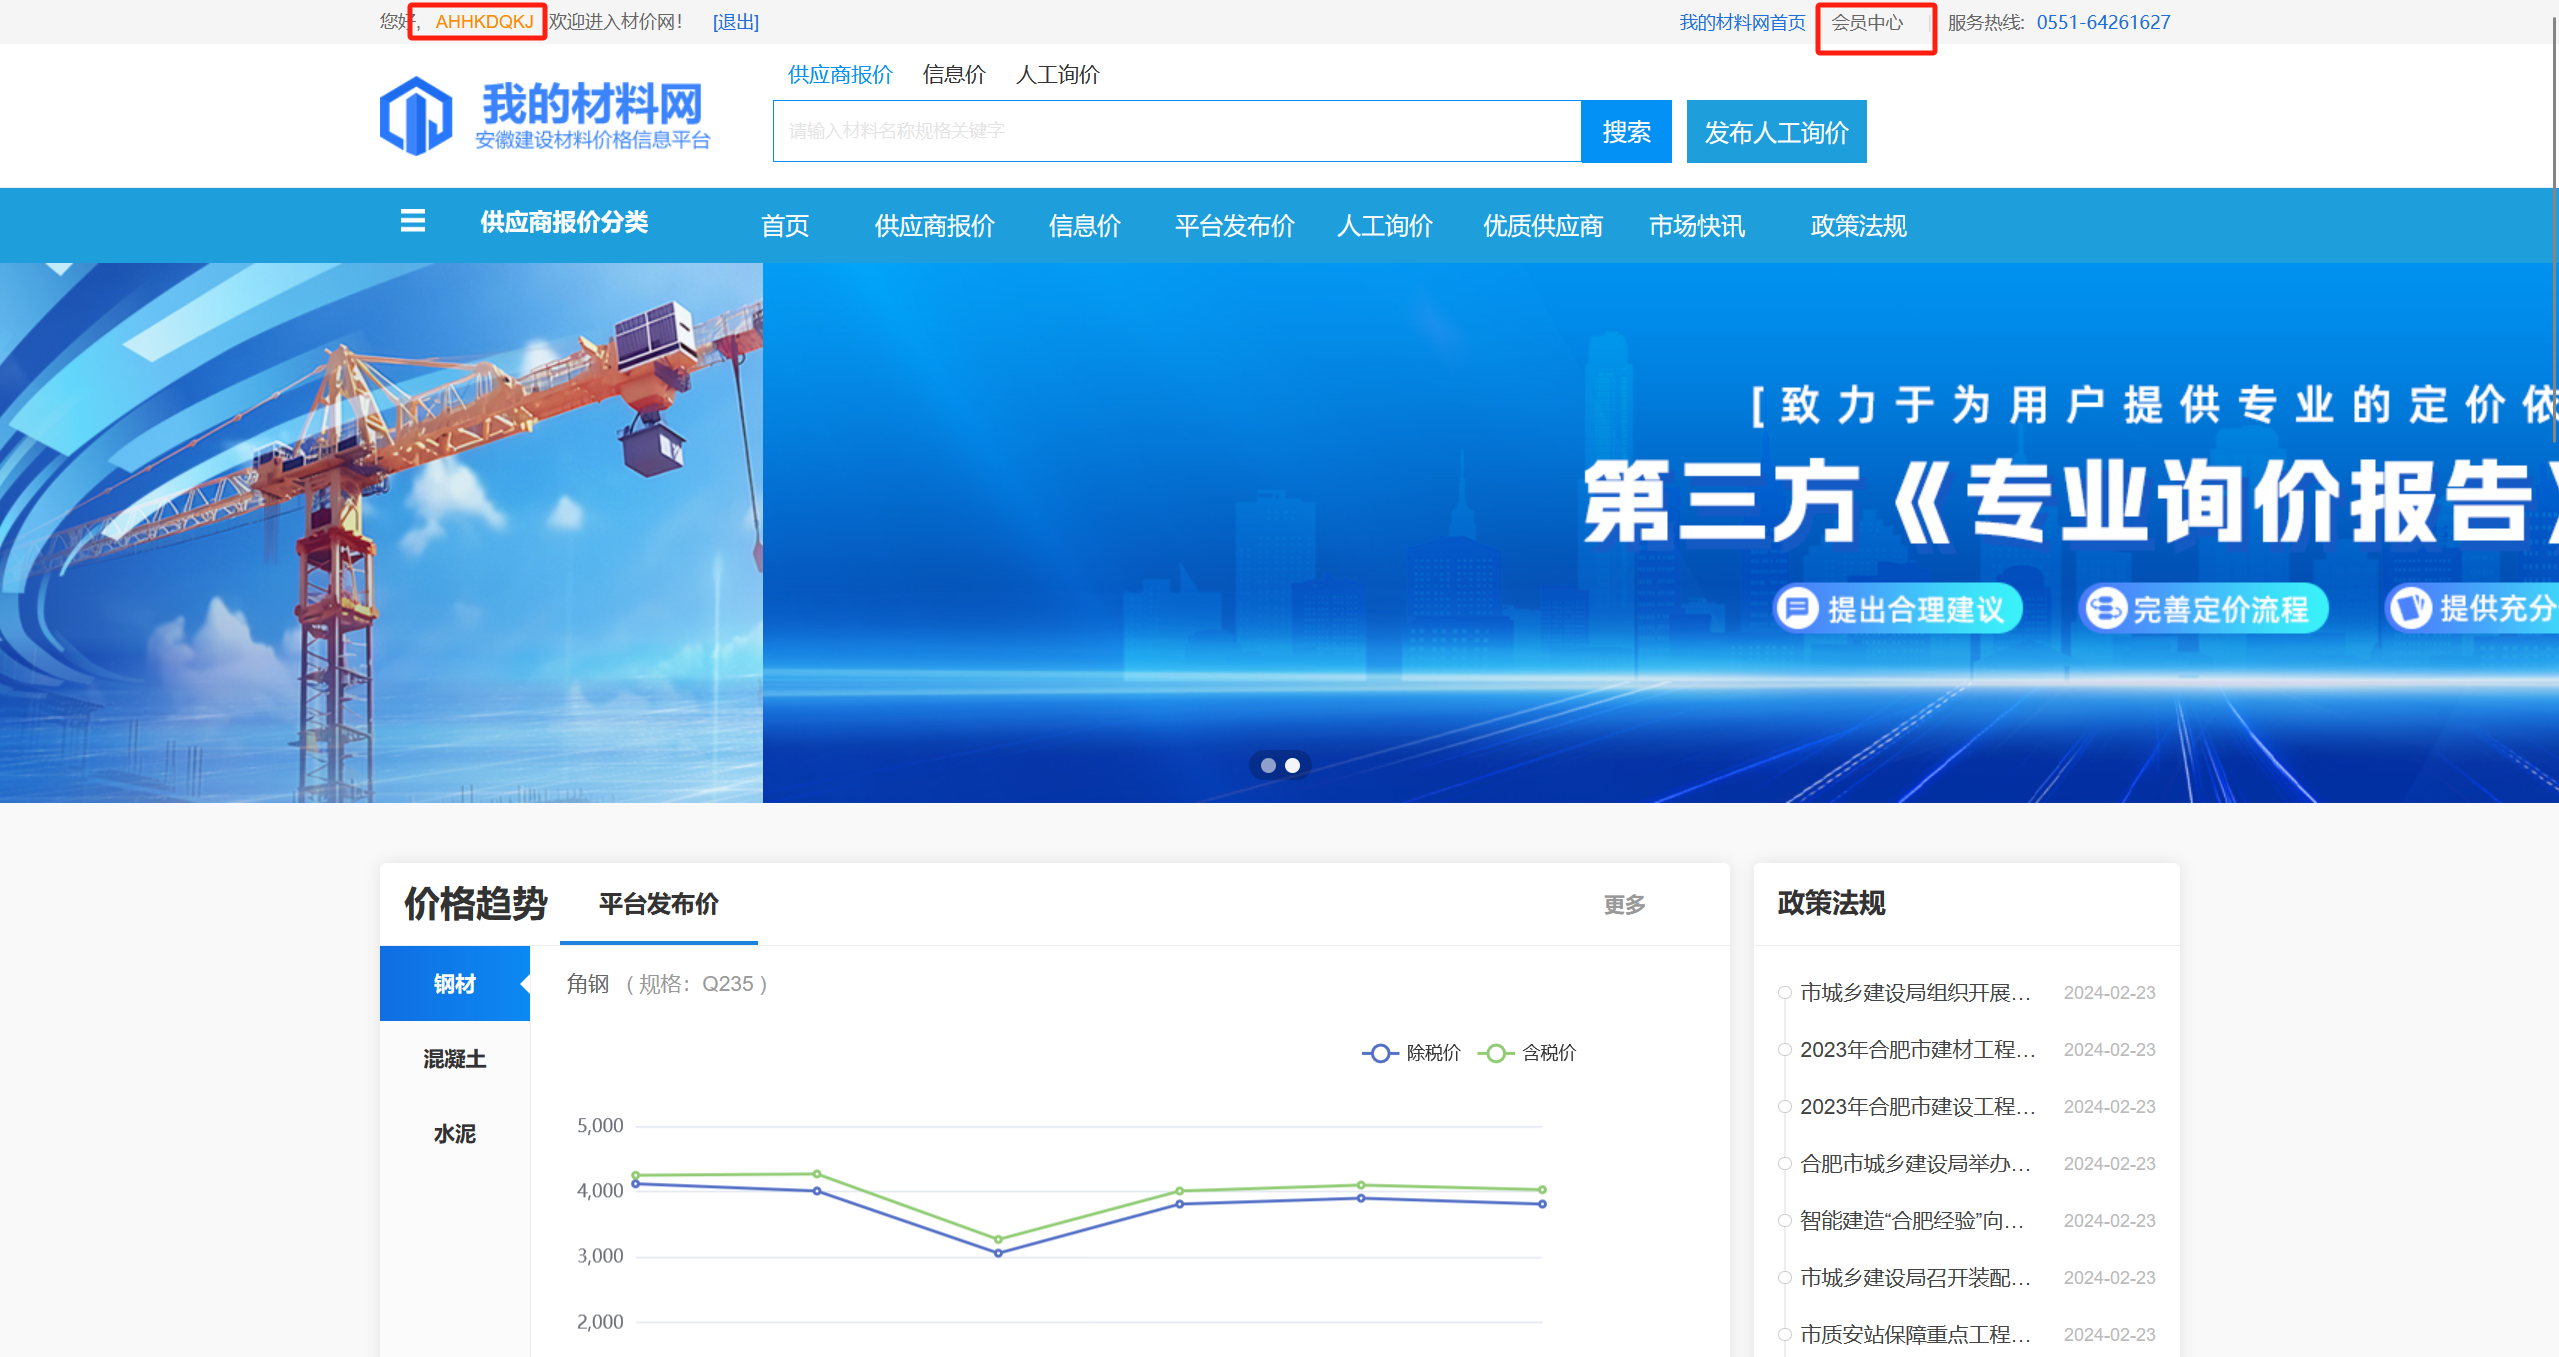Click the 搜索 button

tap(1626, 131)
